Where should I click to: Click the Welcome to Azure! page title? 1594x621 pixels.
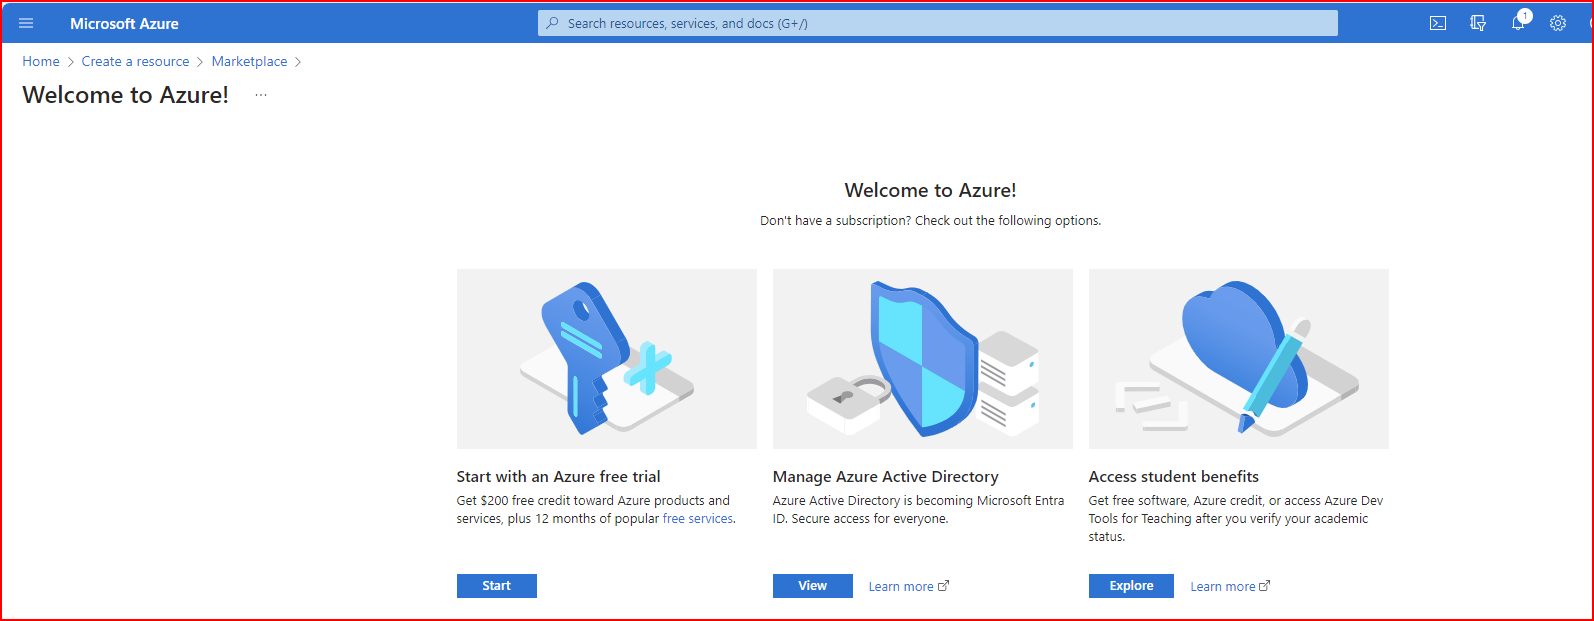[x=125, y=95]
